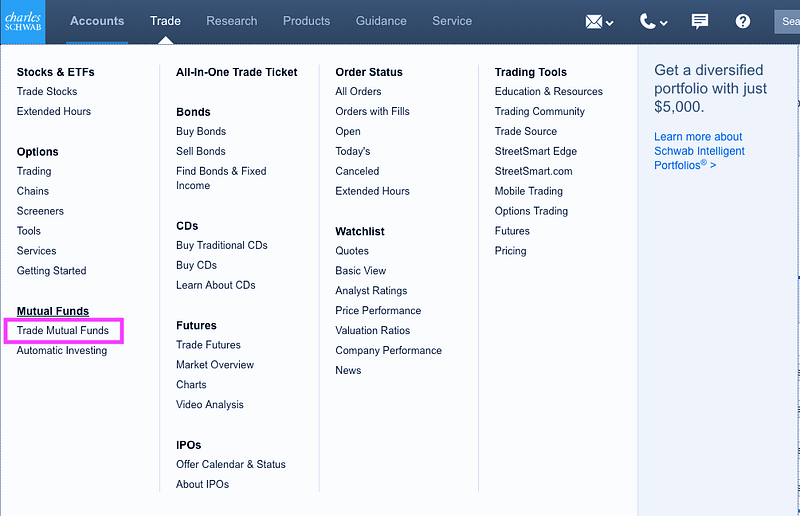Open the envelope messages icon
This screenshot has height=516, width=800.
coord(593,21)
